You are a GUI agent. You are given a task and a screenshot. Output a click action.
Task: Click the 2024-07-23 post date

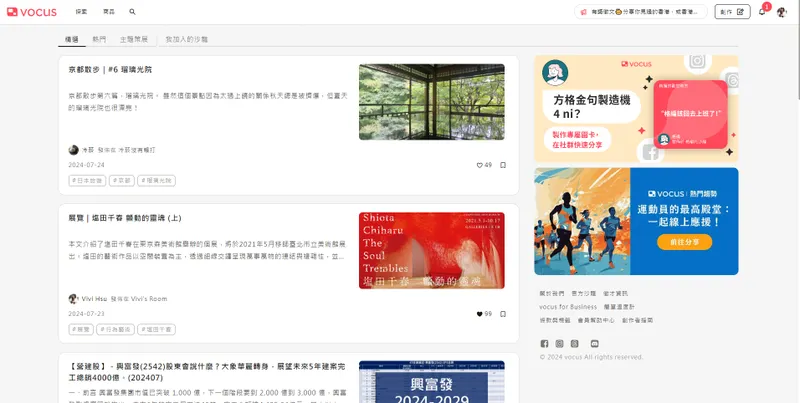point(86,314)
